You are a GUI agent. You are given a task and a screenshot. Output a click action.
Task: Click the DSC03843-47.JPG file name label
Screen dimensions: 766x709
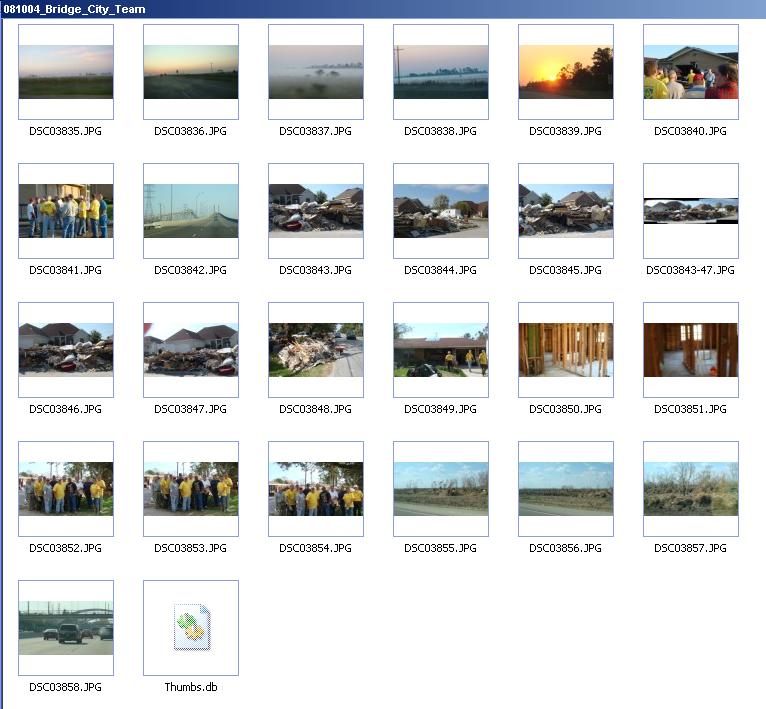[x=691, y=270]
